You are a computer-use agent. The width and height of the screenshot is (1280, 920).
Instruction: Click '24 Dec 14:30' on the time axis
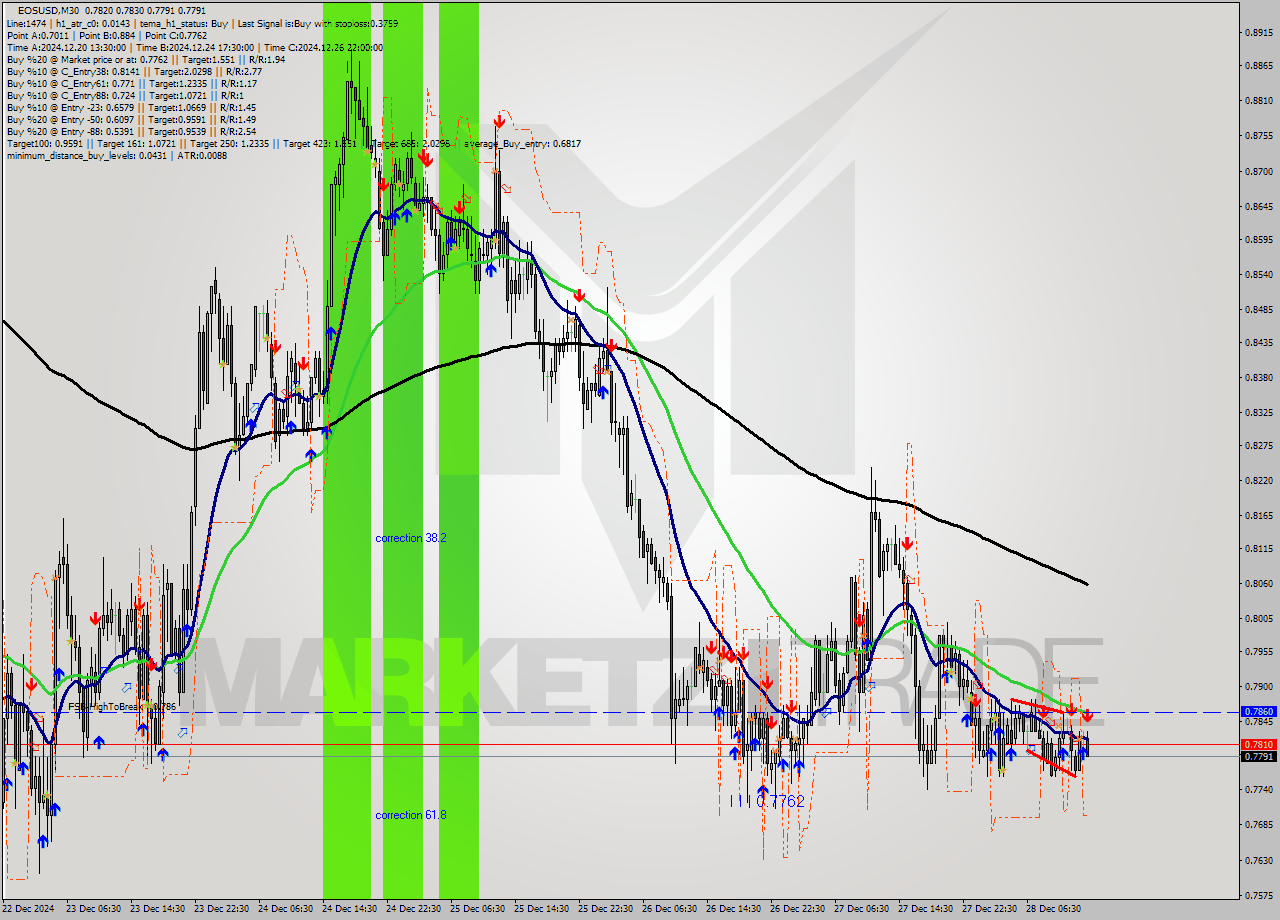click(x=349, y=909)
